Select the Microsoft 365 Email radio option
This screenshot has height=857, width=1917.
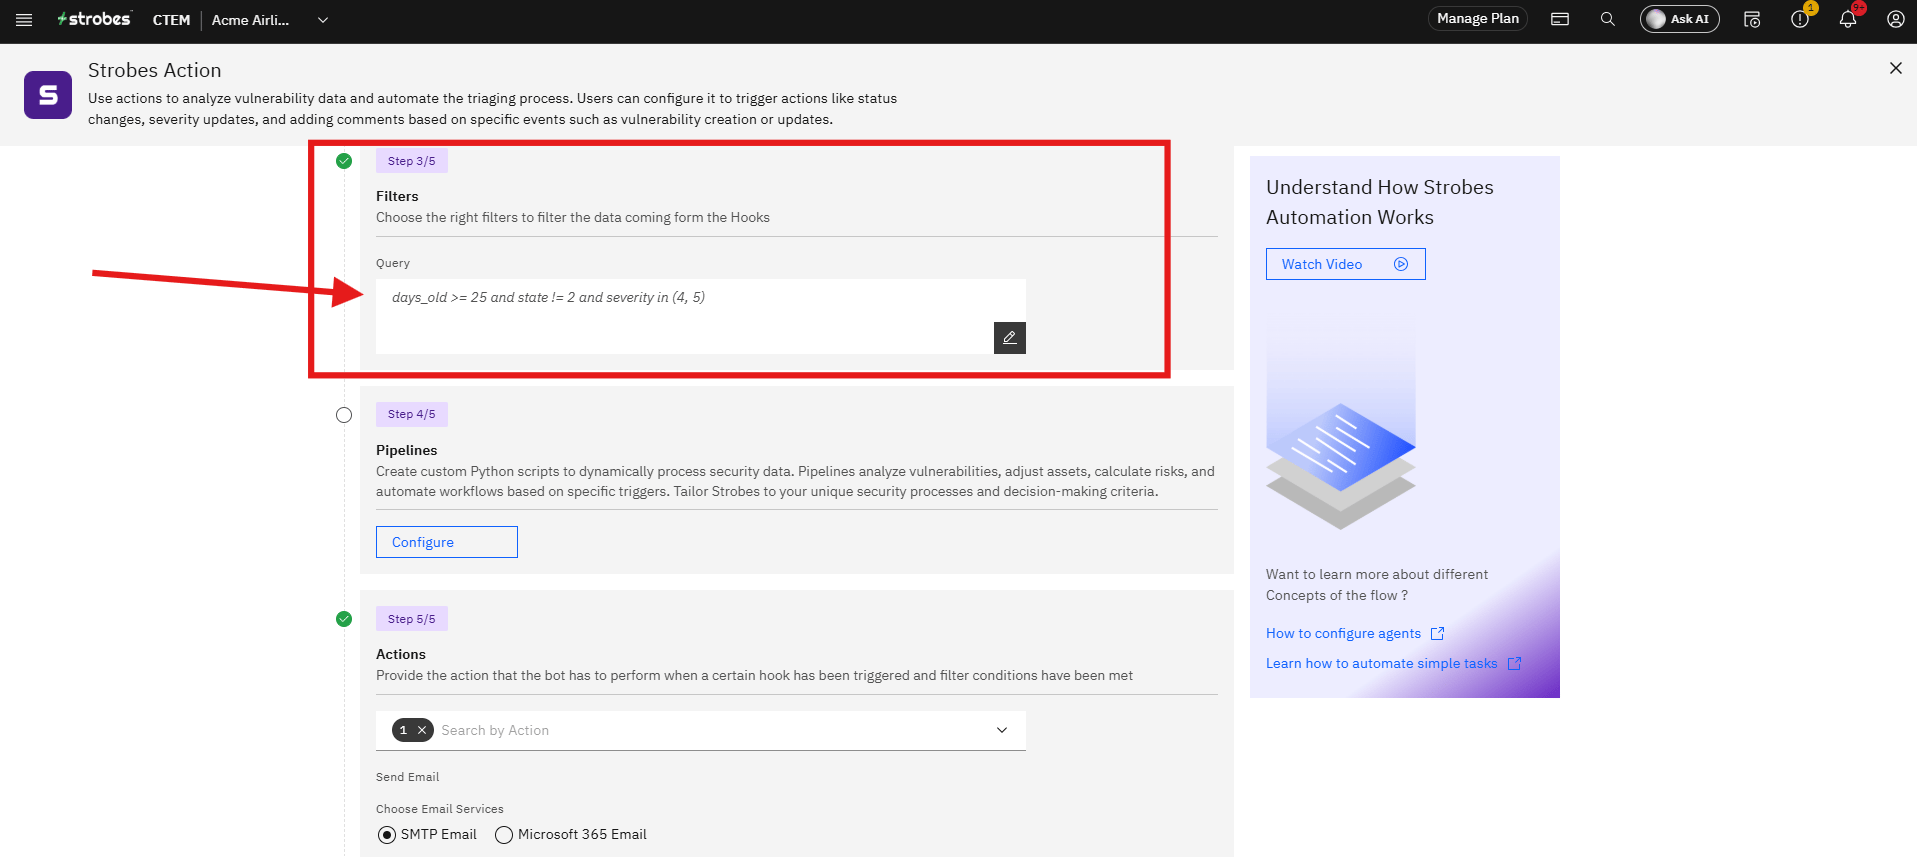point(504,835)
